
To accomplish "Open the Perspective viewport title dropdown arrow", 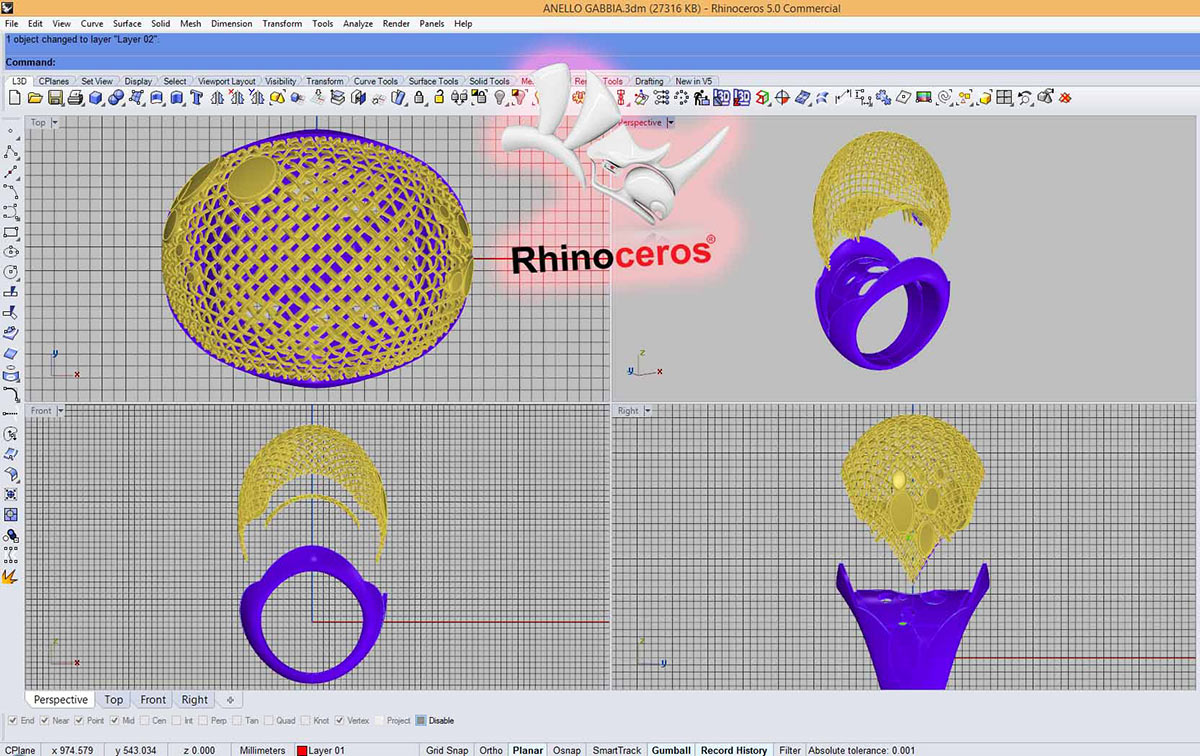I will pyautogui.click(x=671, y=123).
